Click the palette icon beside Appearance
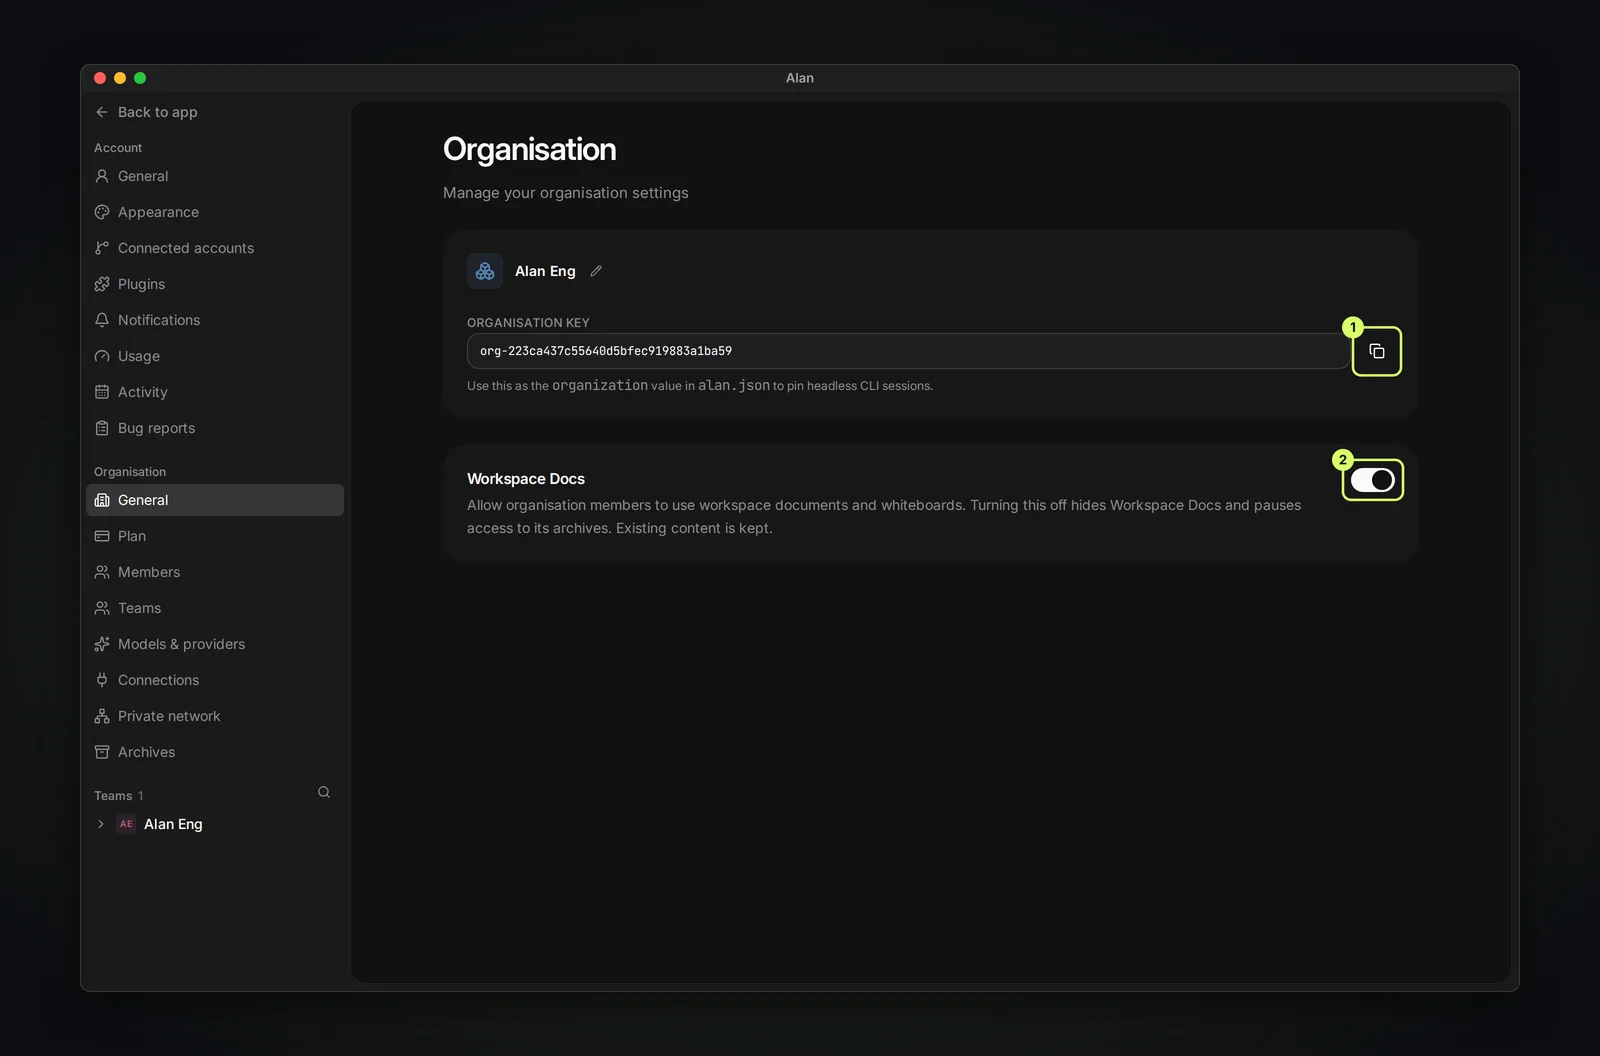The image size is (1600, 1056). (x=102, y=212)
